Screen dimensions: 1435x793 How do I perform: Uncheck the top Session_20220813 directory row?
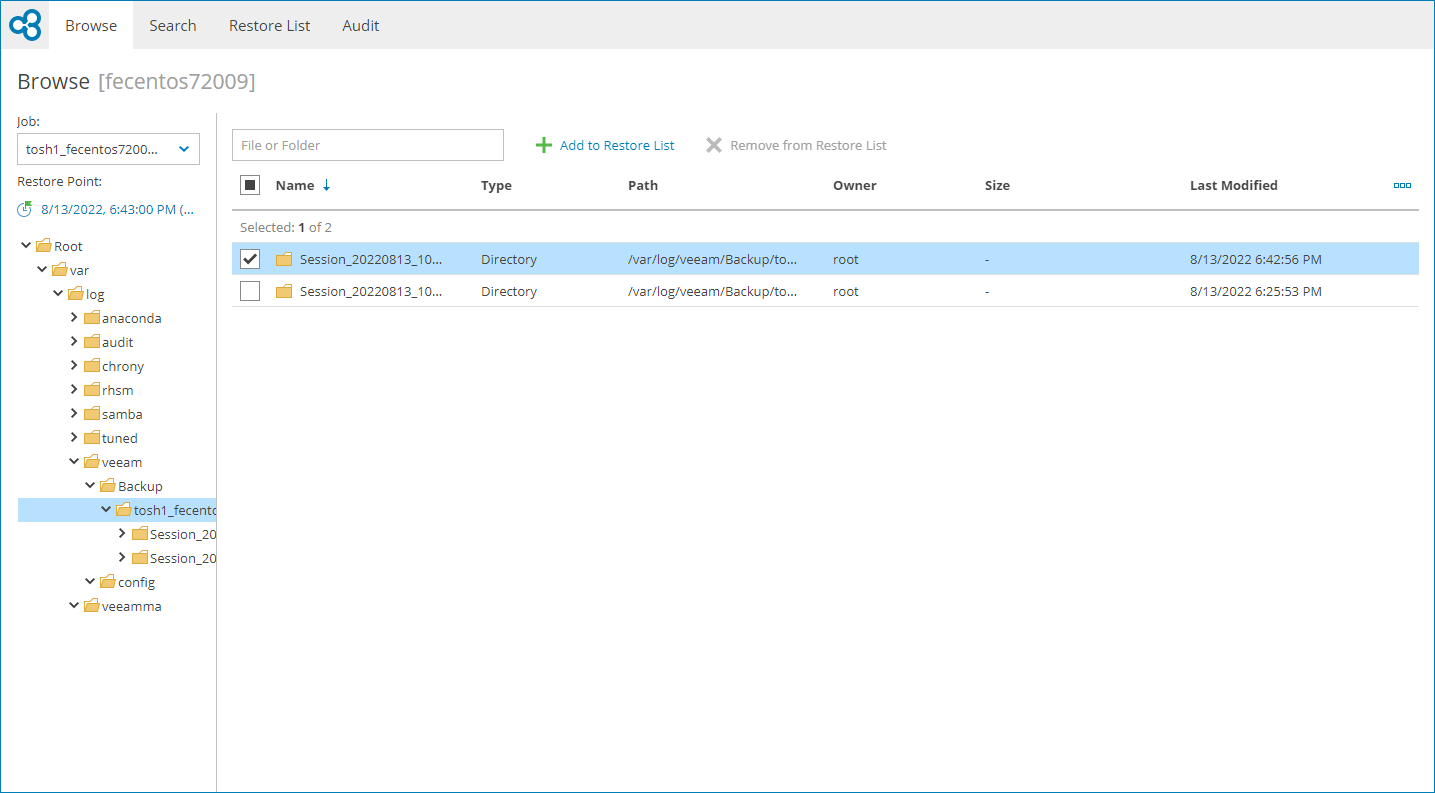[250, 259]
